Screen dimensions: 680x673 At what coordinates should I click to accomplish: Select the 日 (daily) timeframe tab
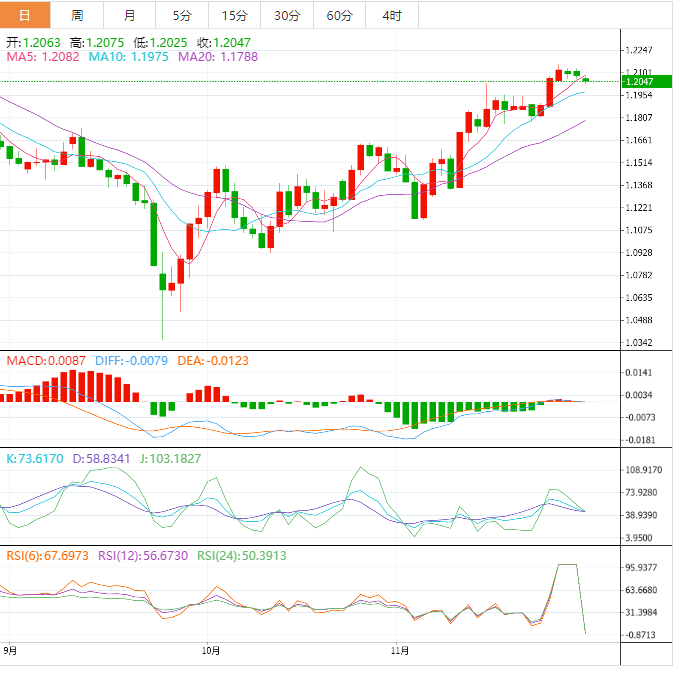click(25, 15)
